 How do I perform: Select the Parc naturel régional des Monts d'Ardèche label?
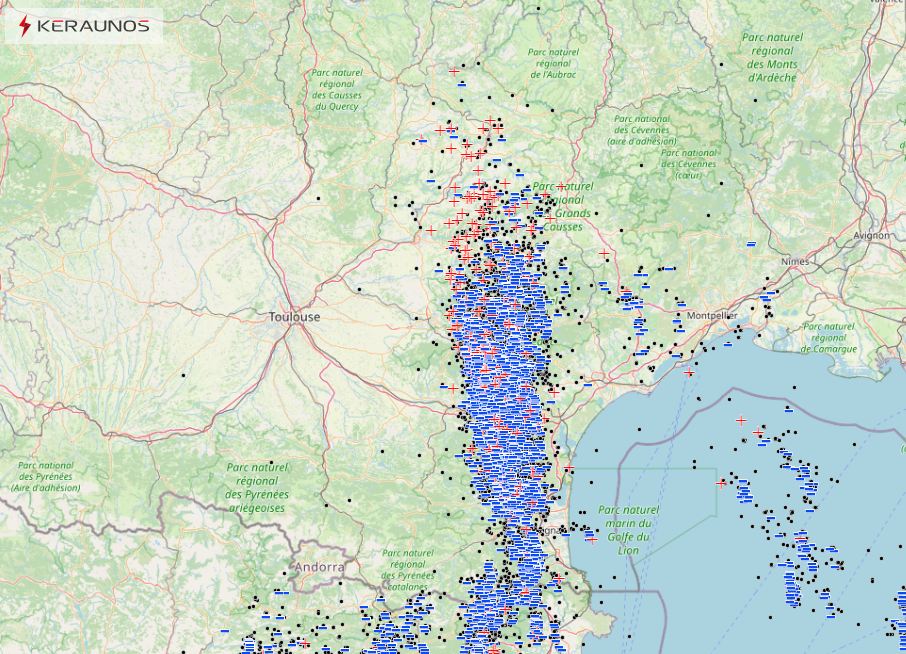[773, 58]
